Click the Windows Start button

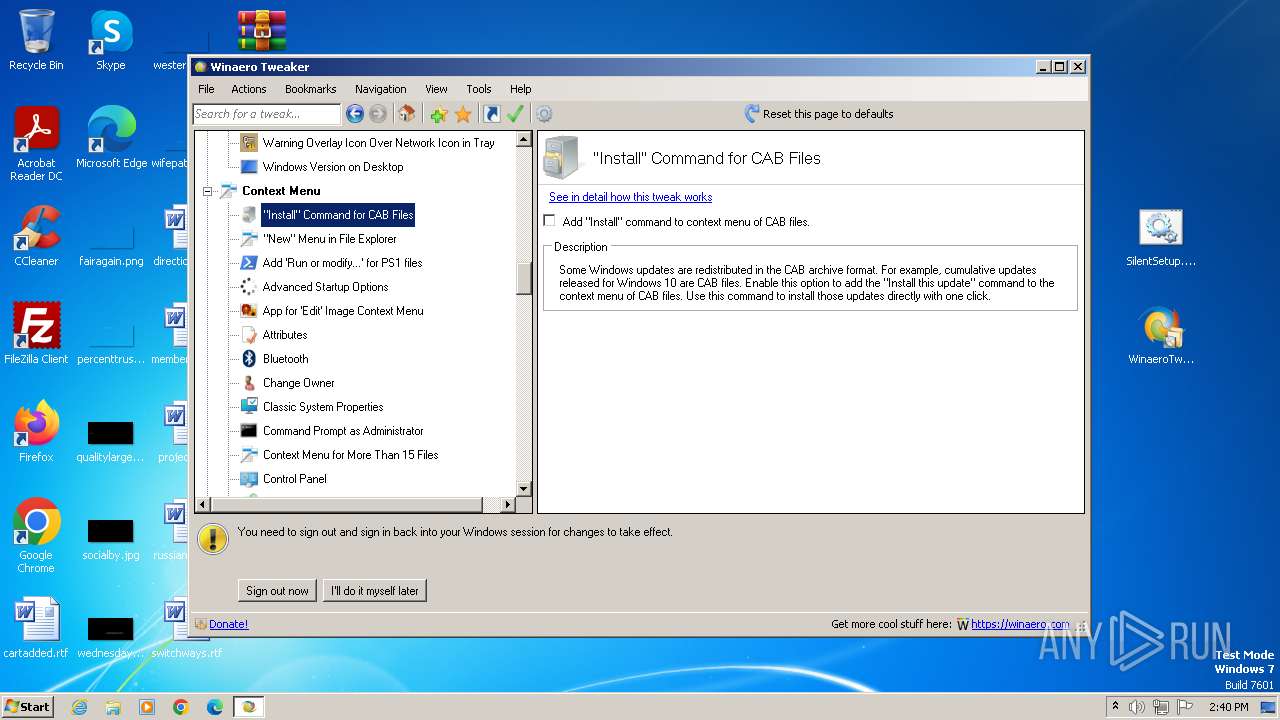[28, 706]
